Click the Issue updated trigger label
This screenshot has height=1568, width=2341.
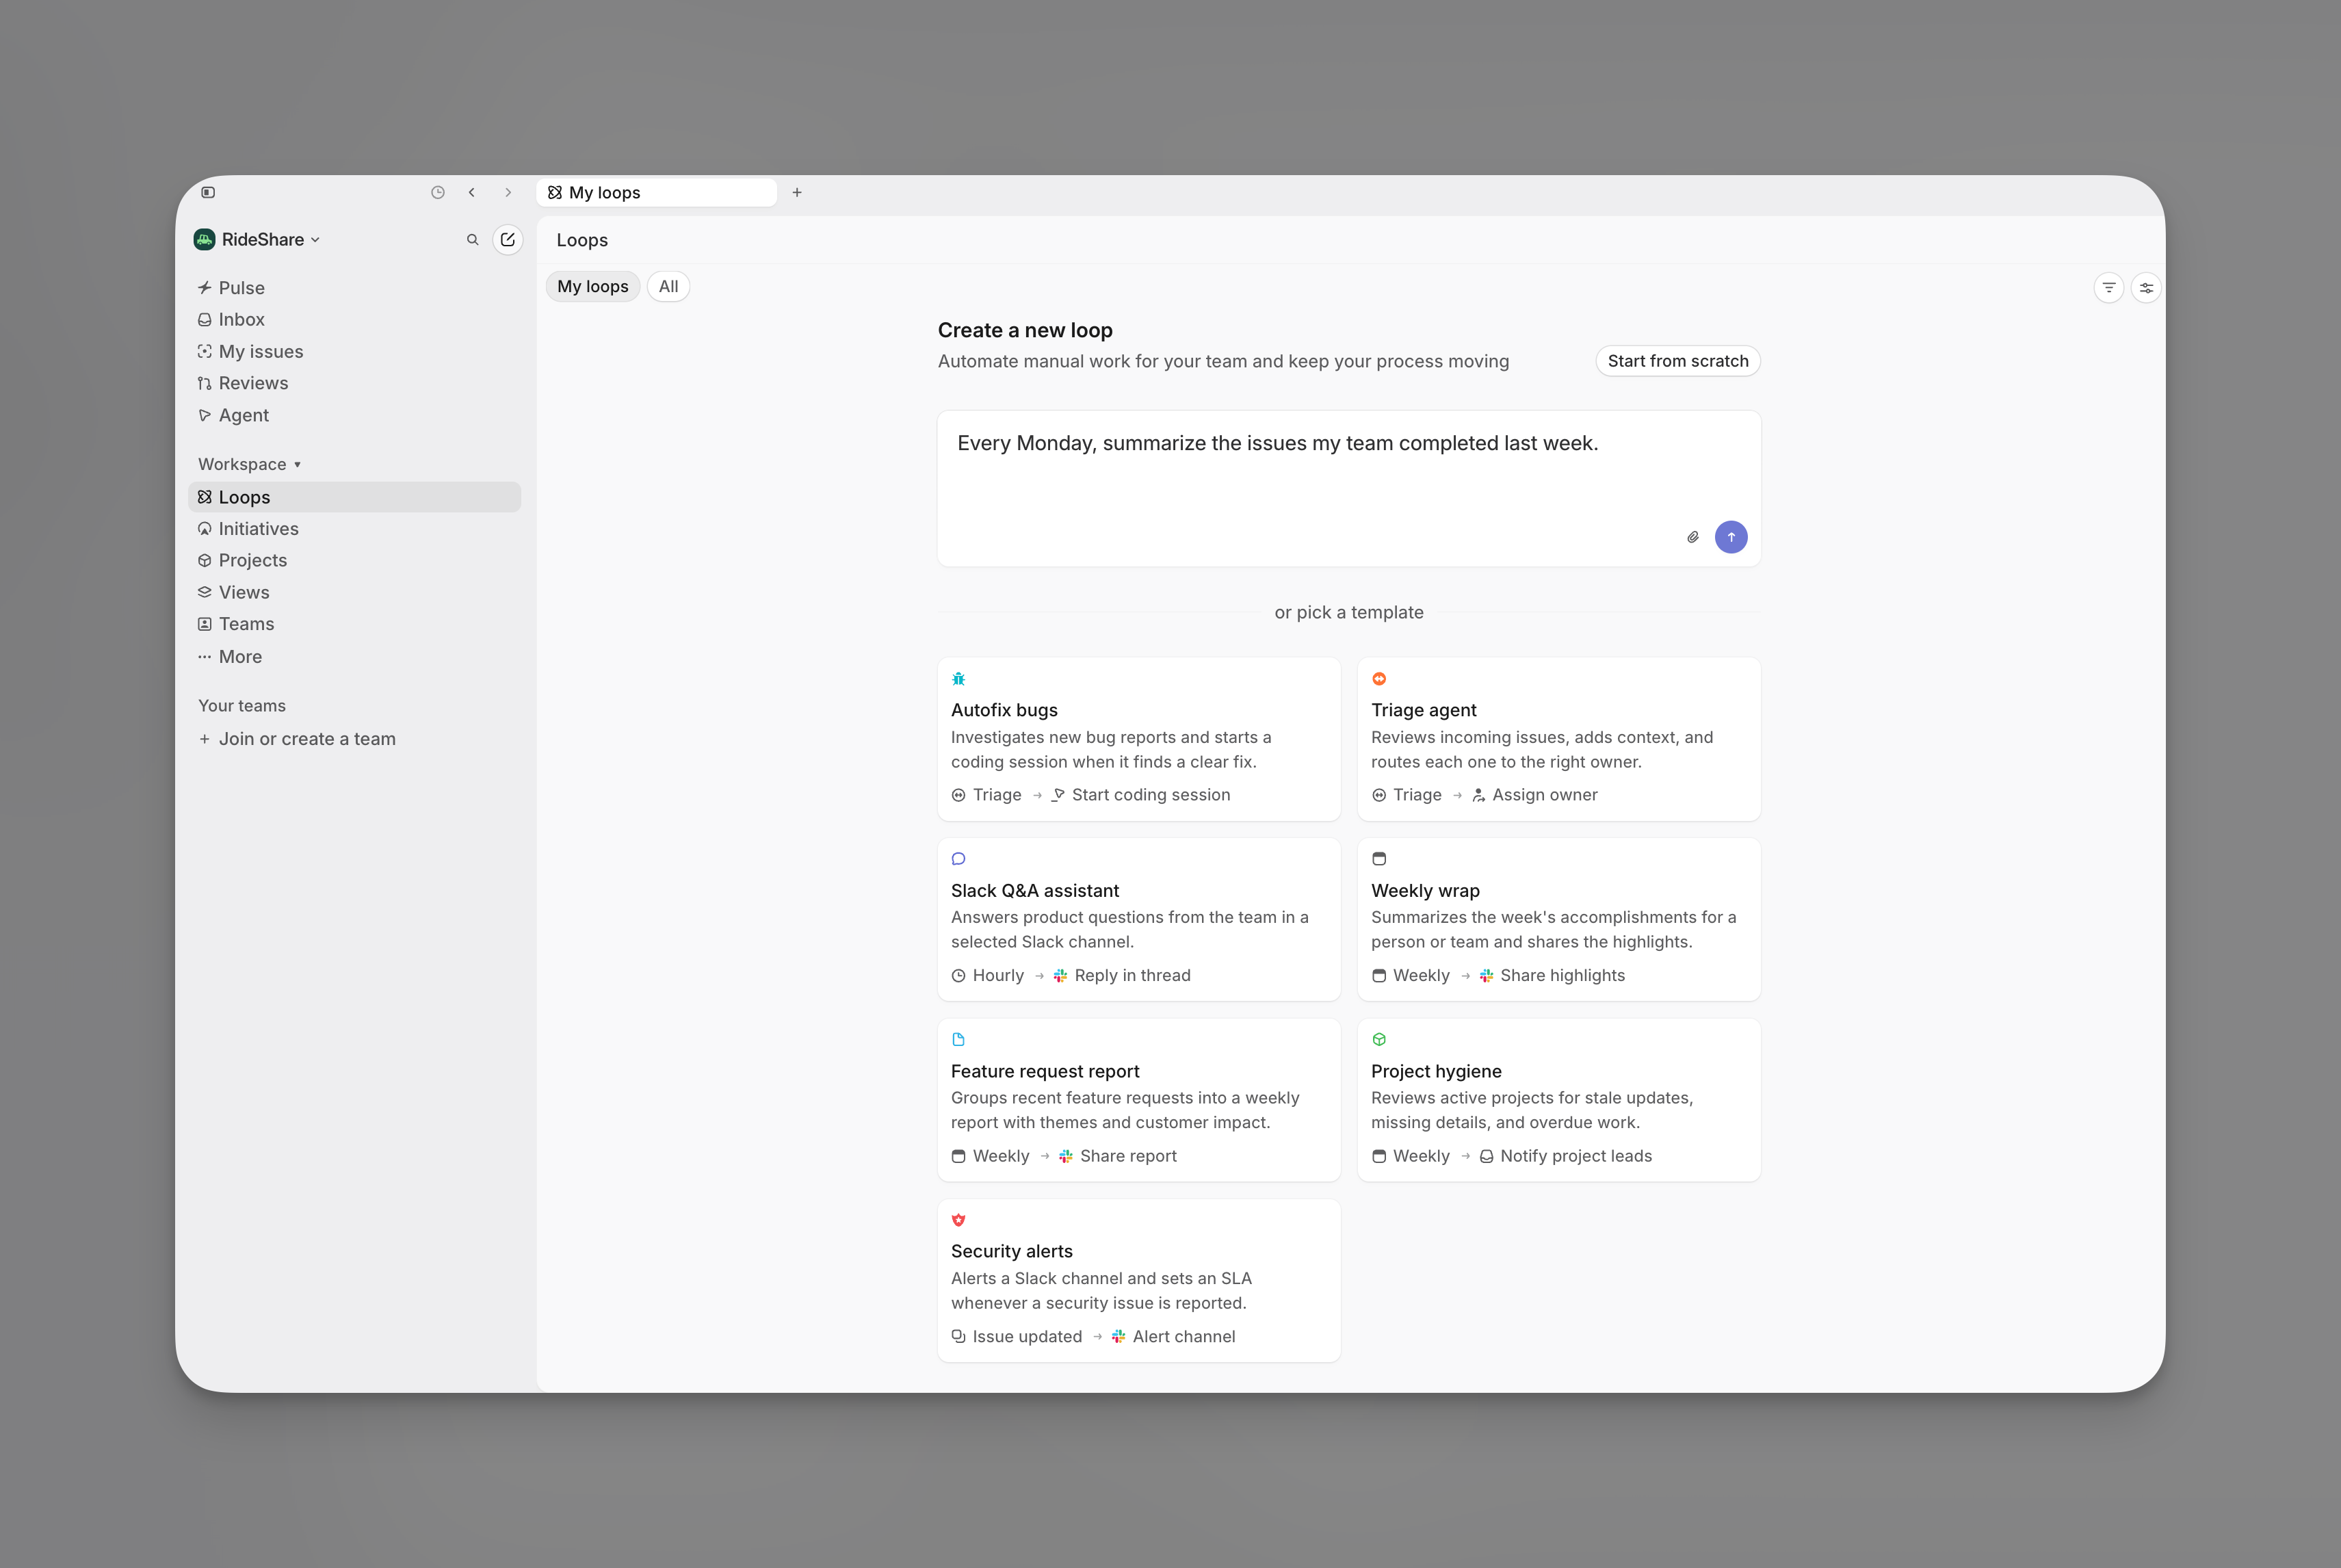(x=1027, y=1337)
